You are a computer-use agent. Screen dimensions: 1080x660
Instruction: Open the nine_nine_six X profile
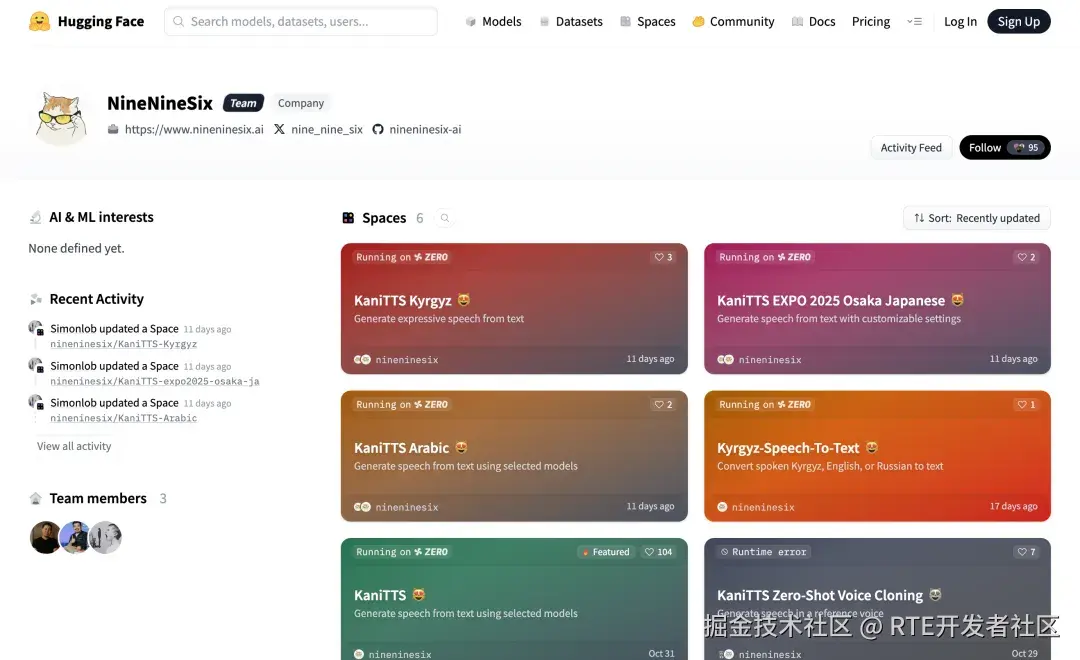coord(318,129)
